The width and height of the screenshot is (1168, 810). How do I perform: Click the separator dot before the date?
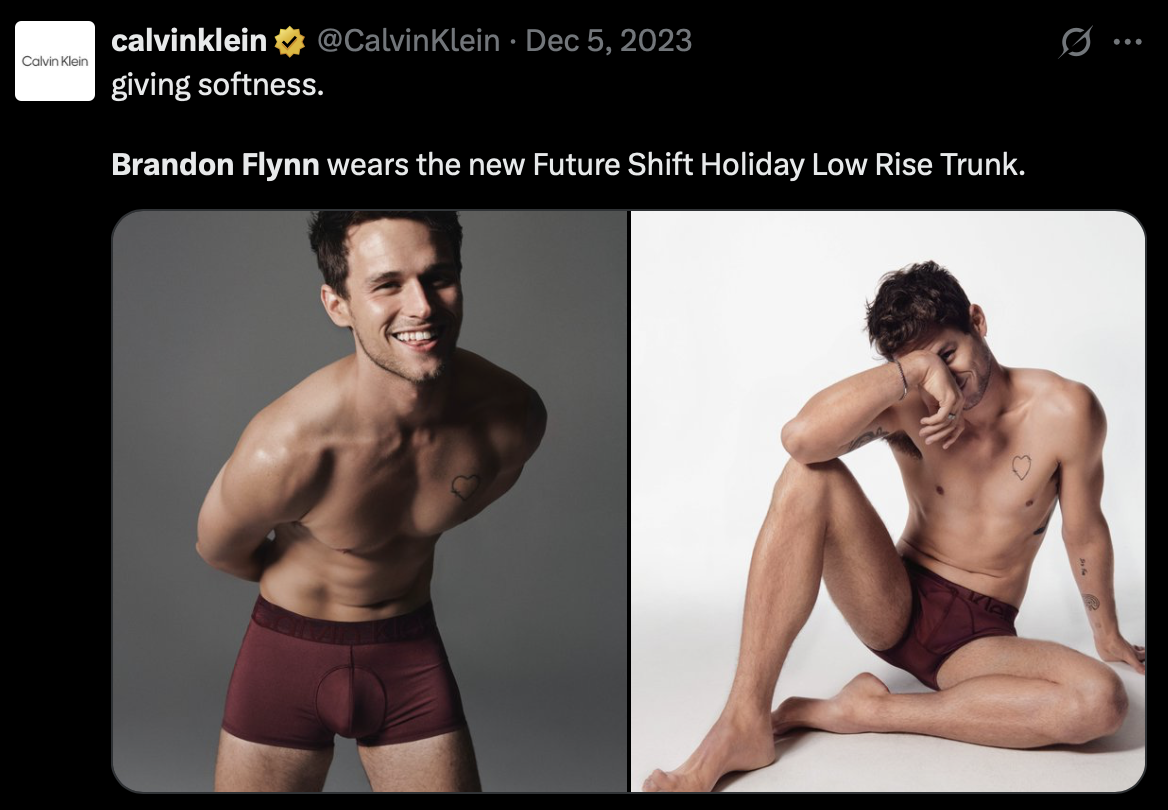tap(512, 42)
